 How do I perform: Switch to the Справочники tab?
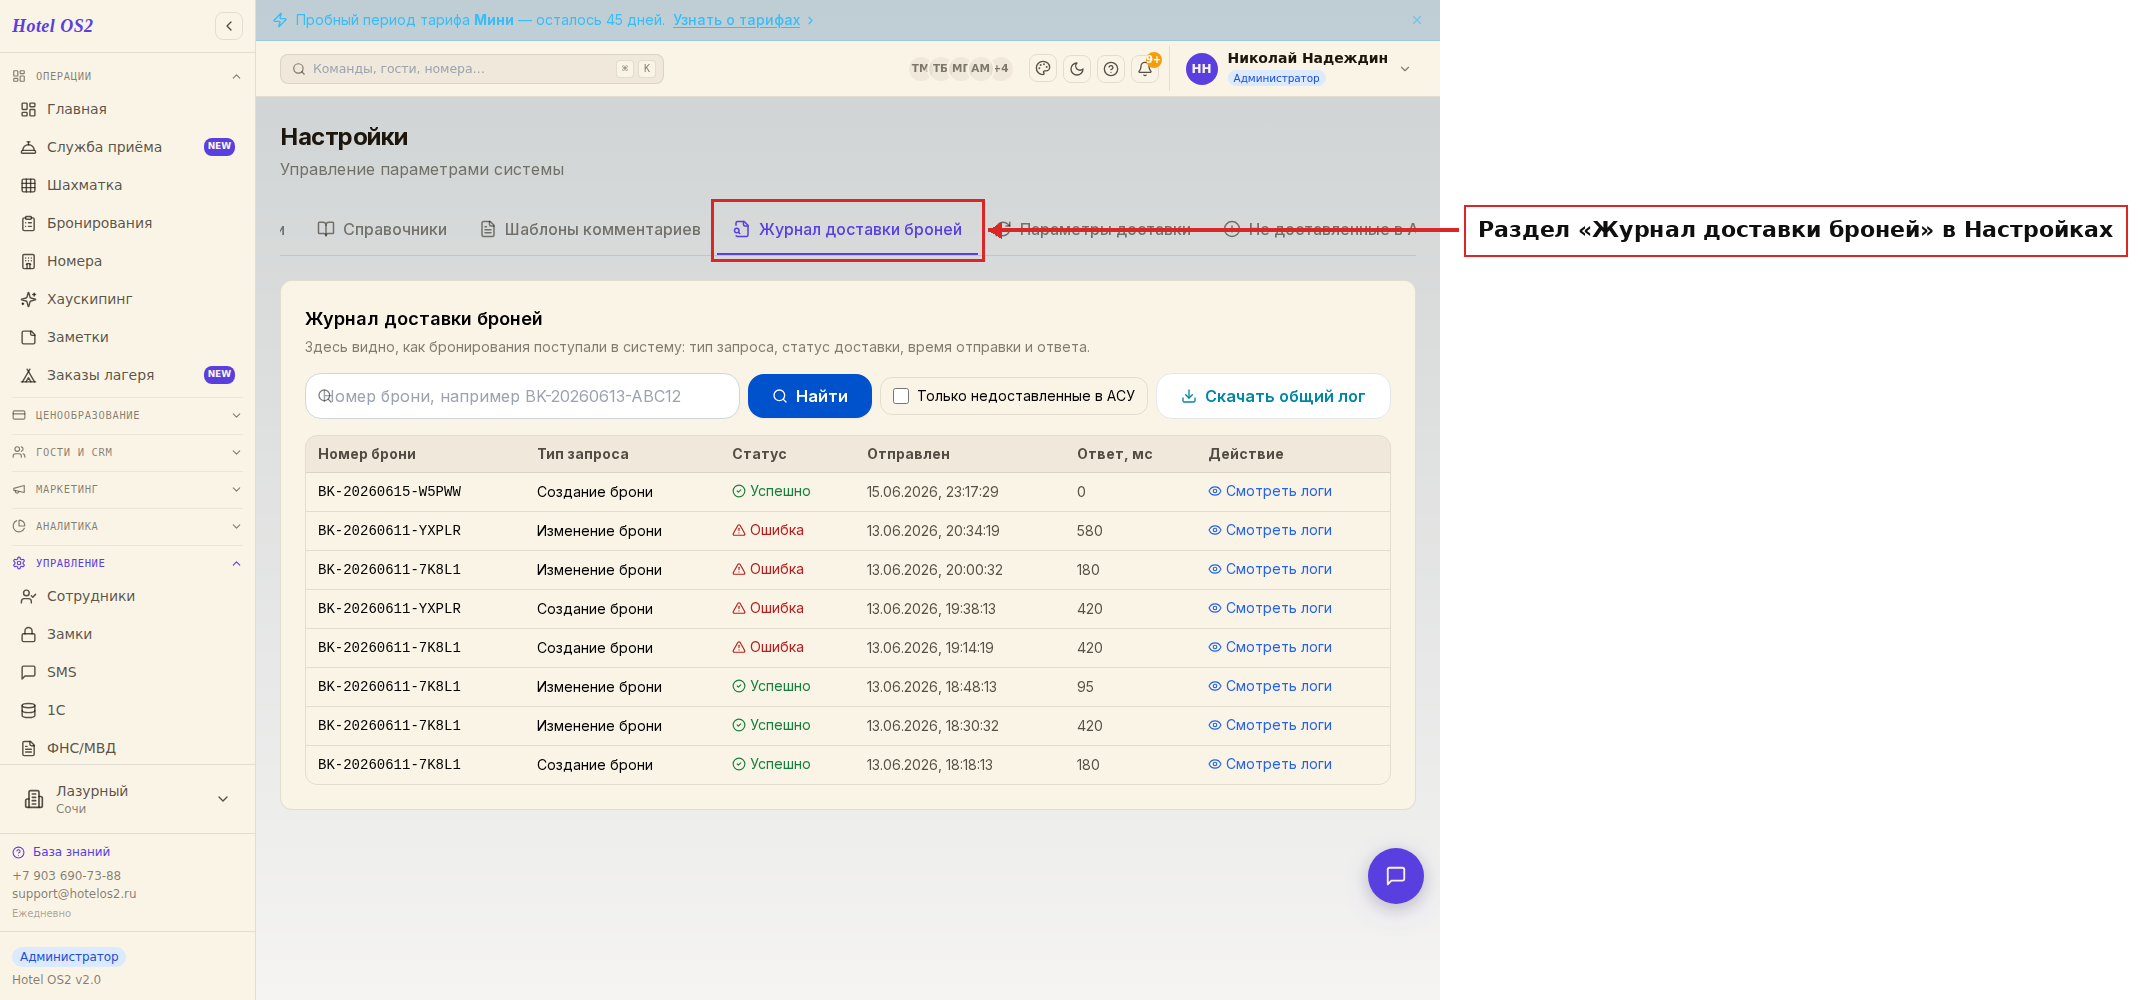tap(382, 229)
